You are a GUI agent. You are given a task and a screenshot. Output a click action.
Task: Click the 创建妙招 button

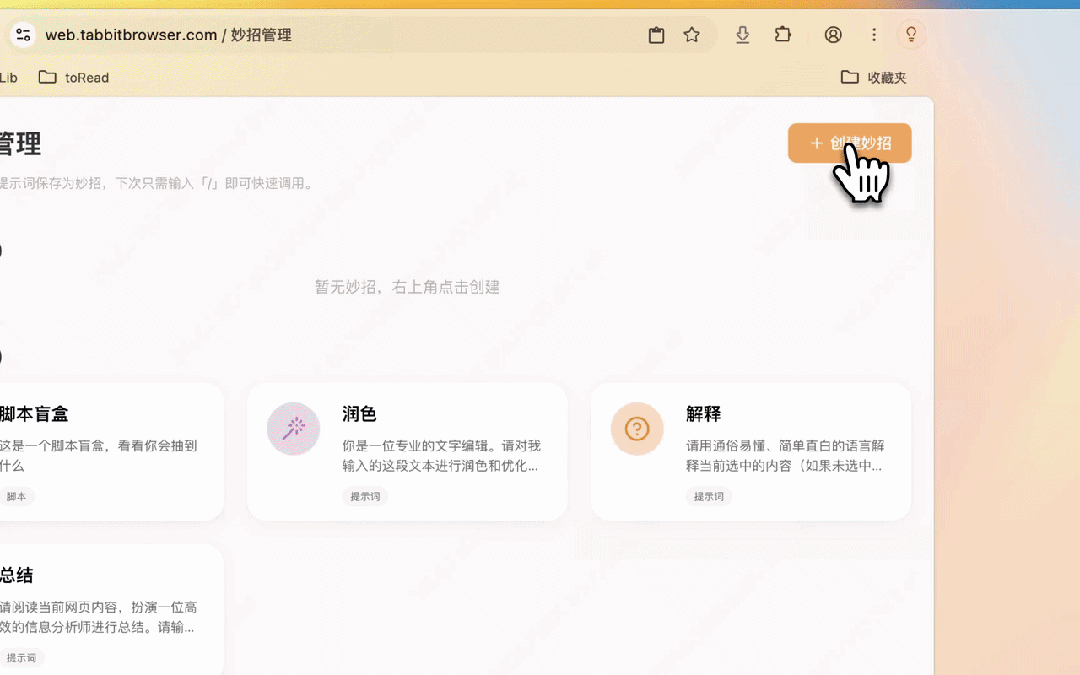tap(849, 143)
